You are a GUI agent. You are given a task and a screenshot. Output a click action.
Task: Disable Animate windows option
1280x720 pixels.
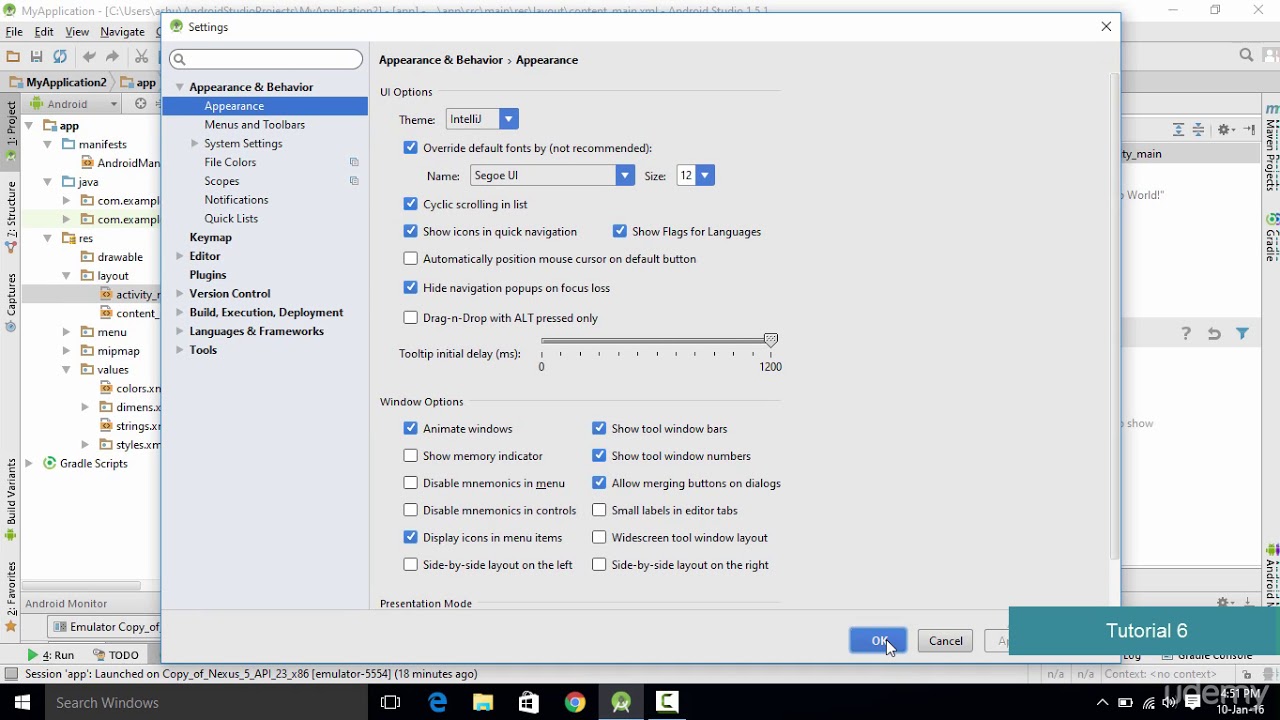pos(410,429)
